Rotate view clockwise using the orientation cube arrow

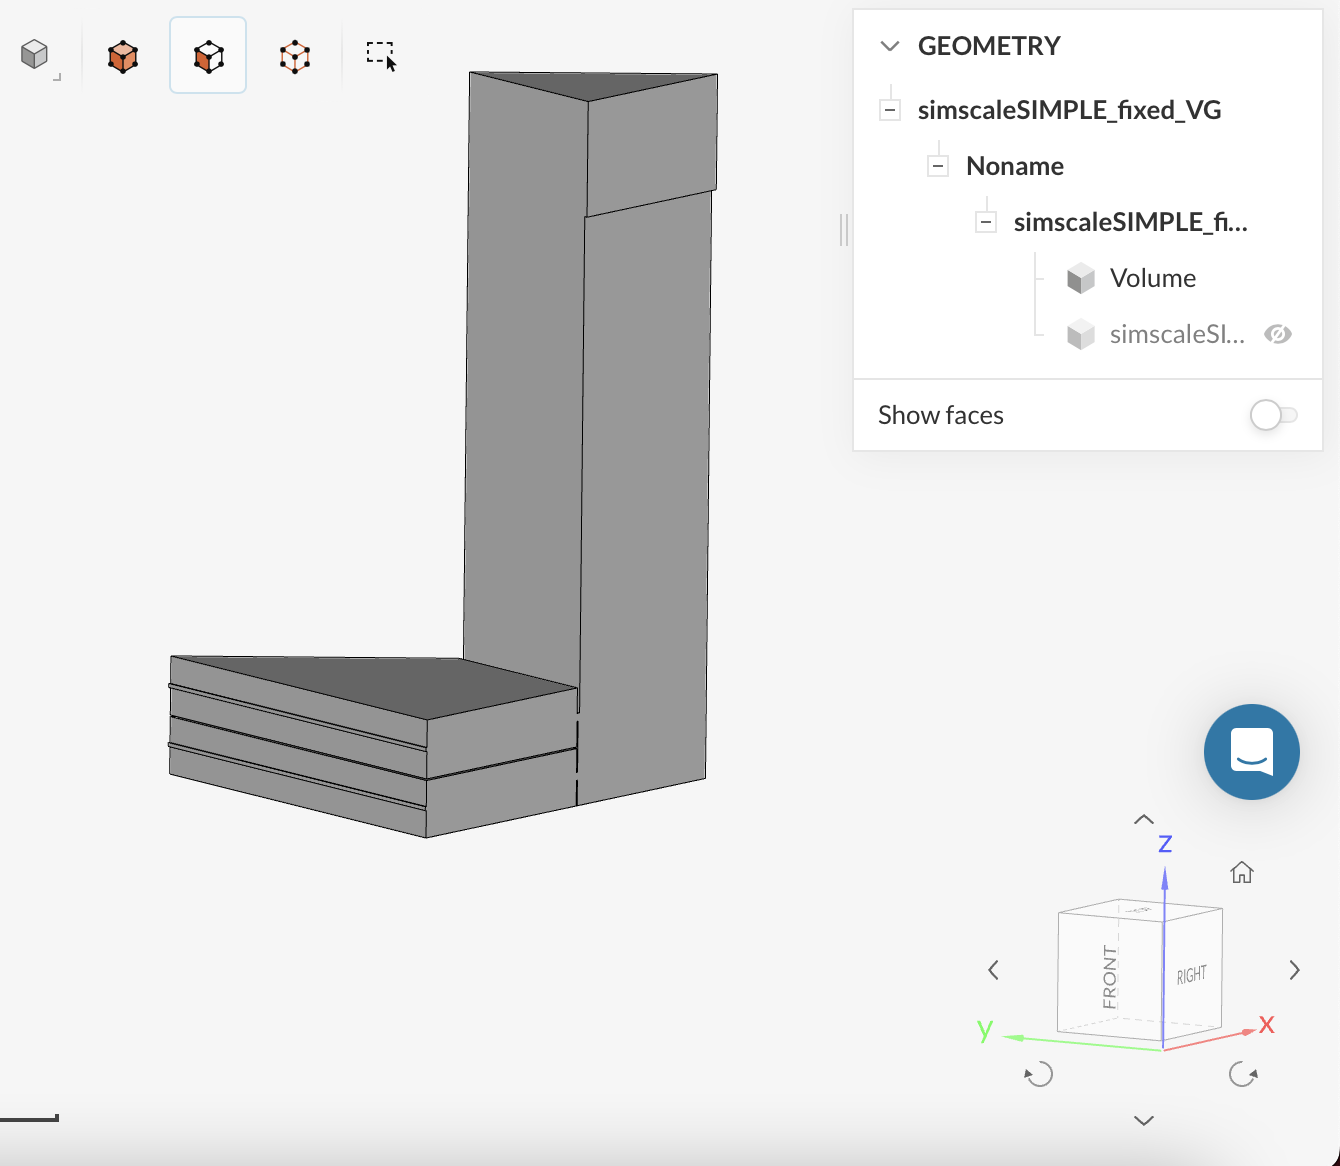[x=1243, y=1075]
